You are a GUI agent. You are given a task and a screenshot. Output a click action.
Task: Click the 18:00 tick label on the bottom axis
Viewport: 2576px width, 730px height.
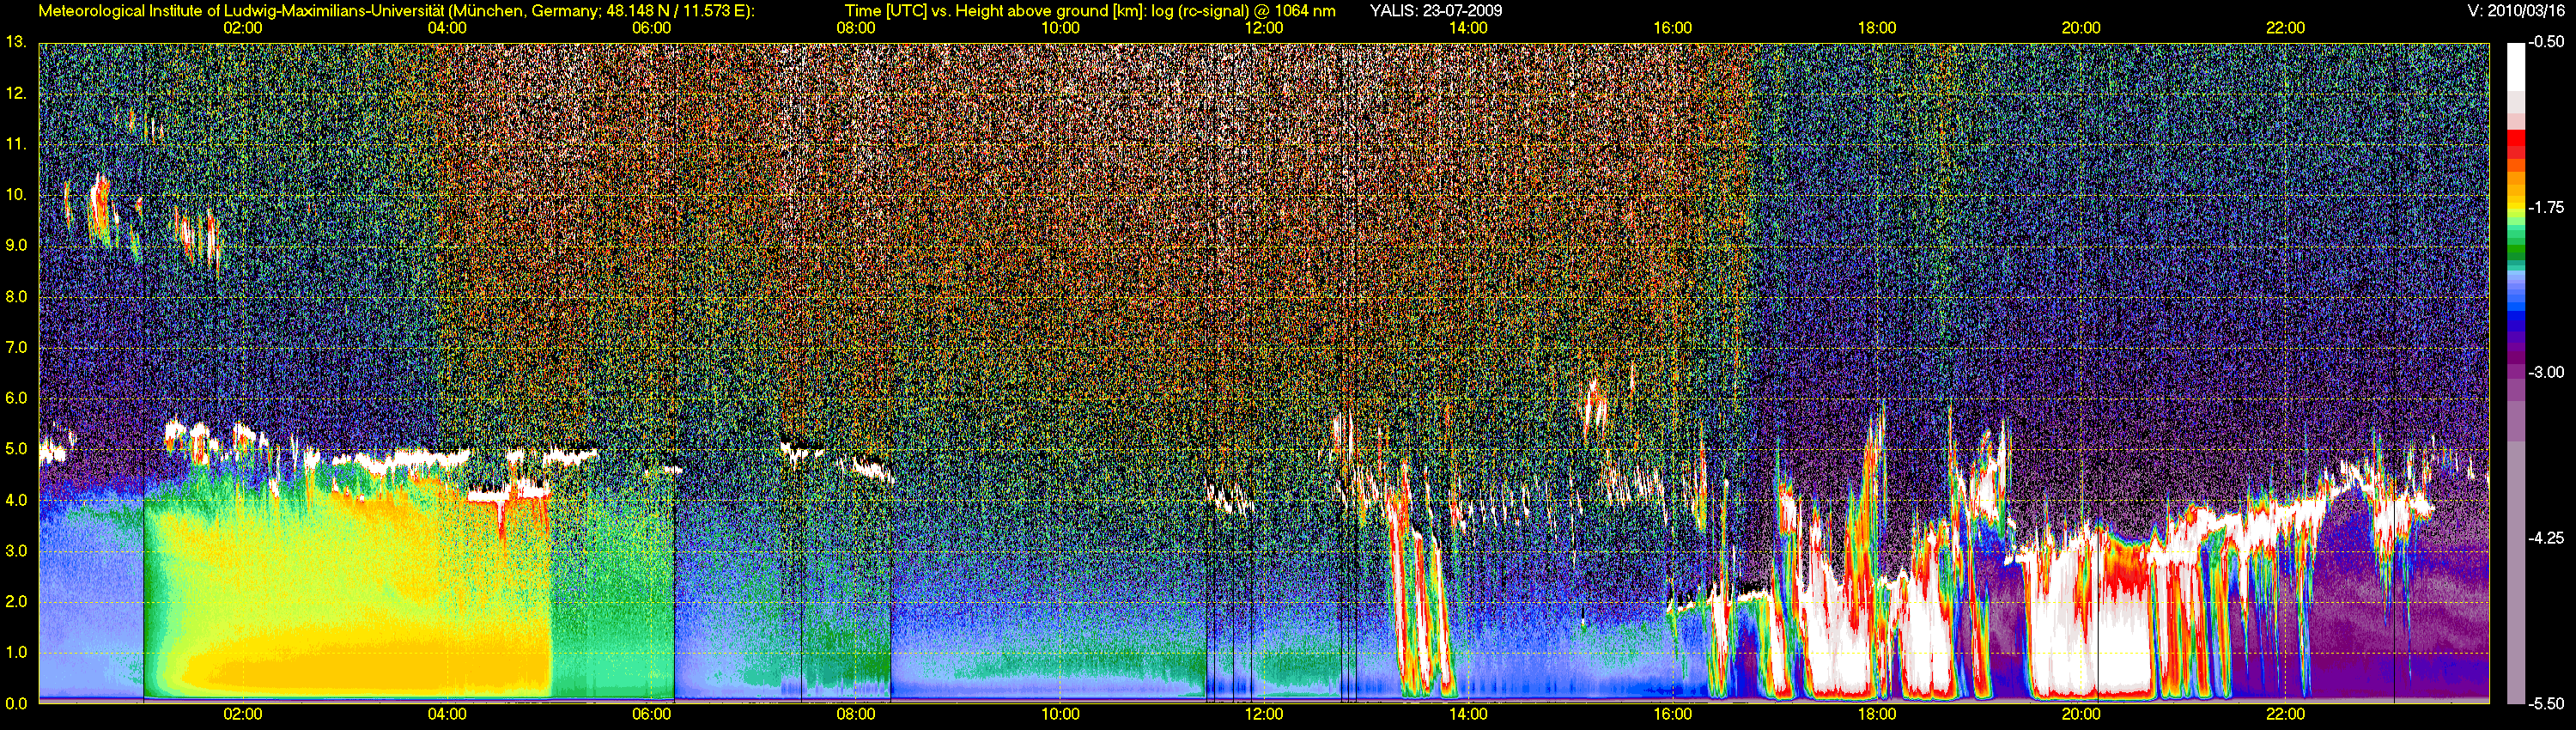click(x=1877, y=714)
